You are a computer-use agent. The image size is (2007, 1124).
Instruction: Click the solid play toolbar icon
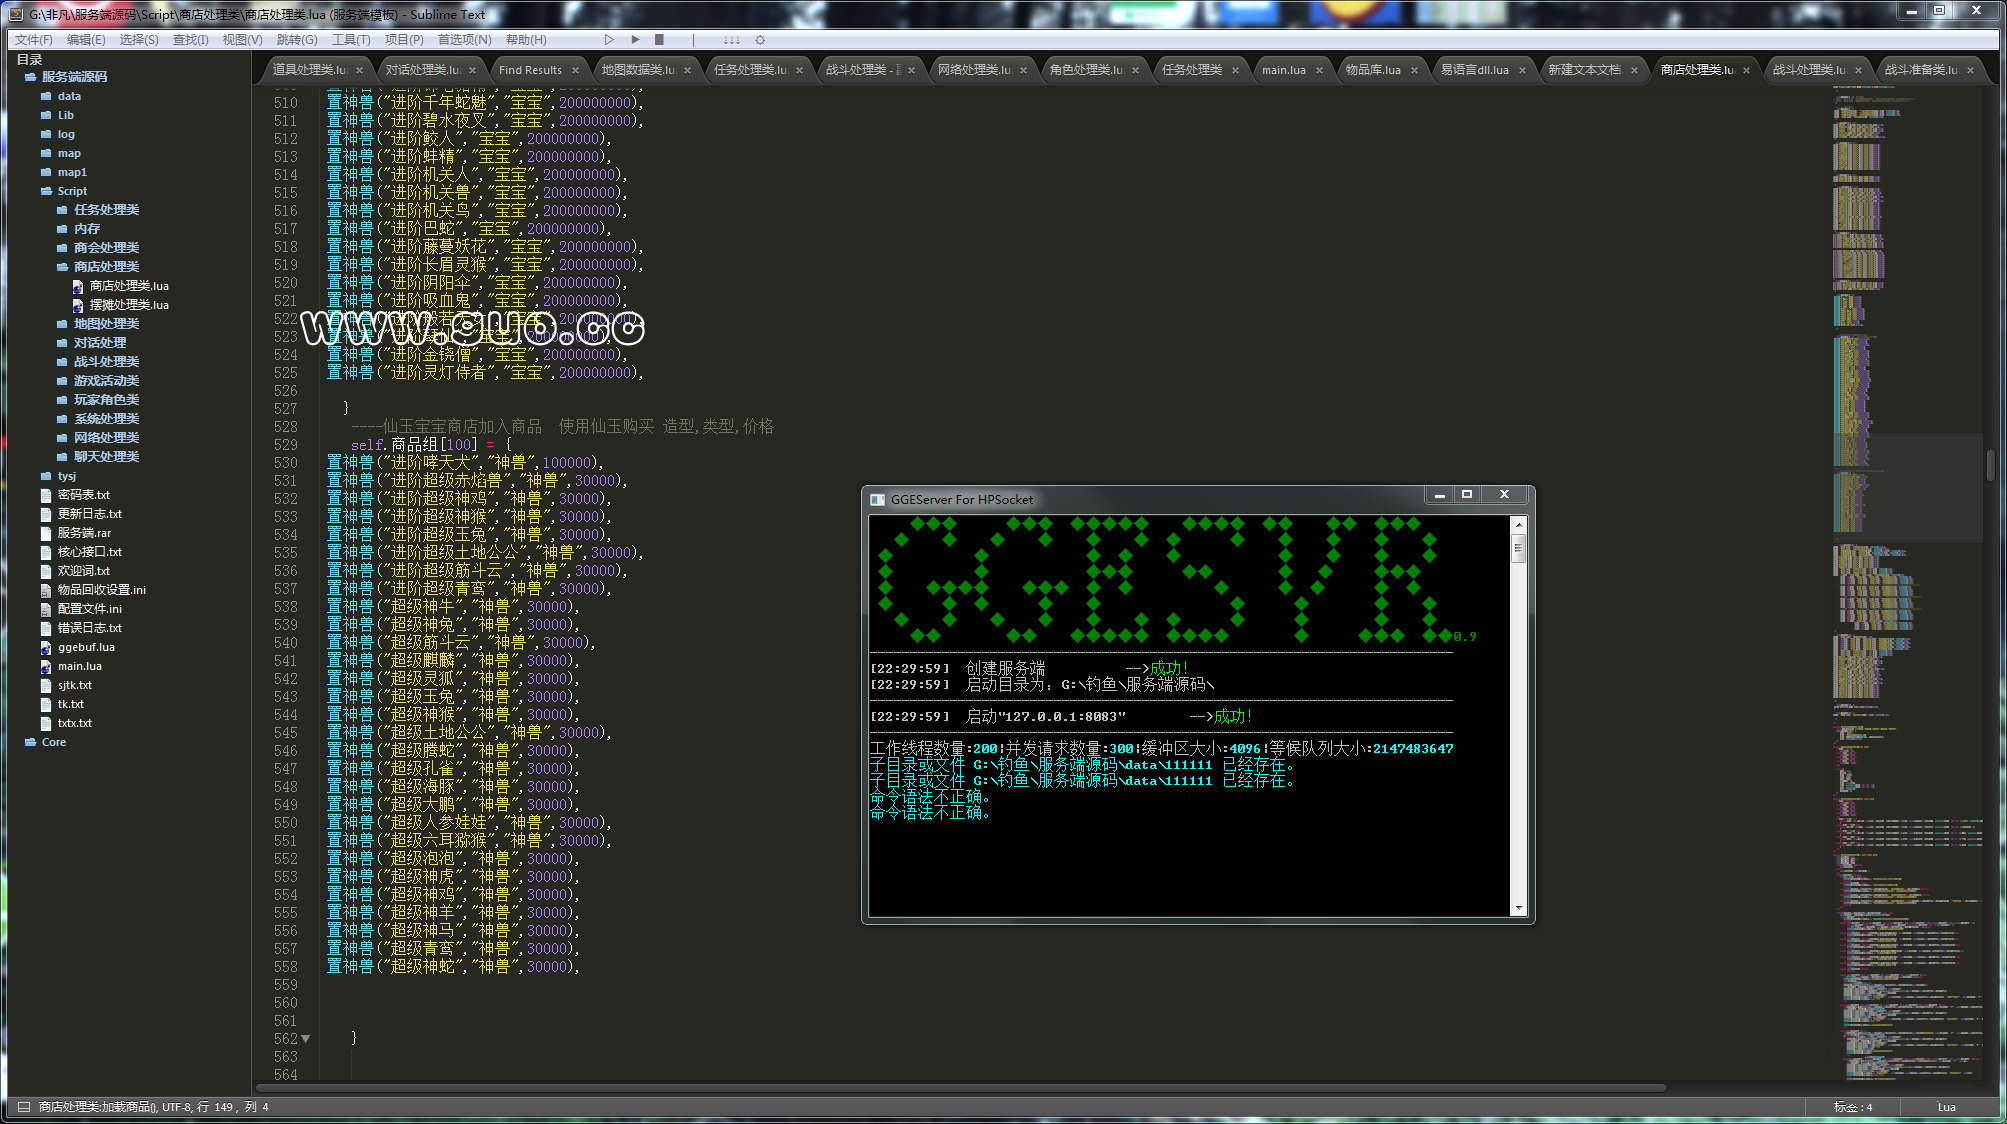coord(635,40)
